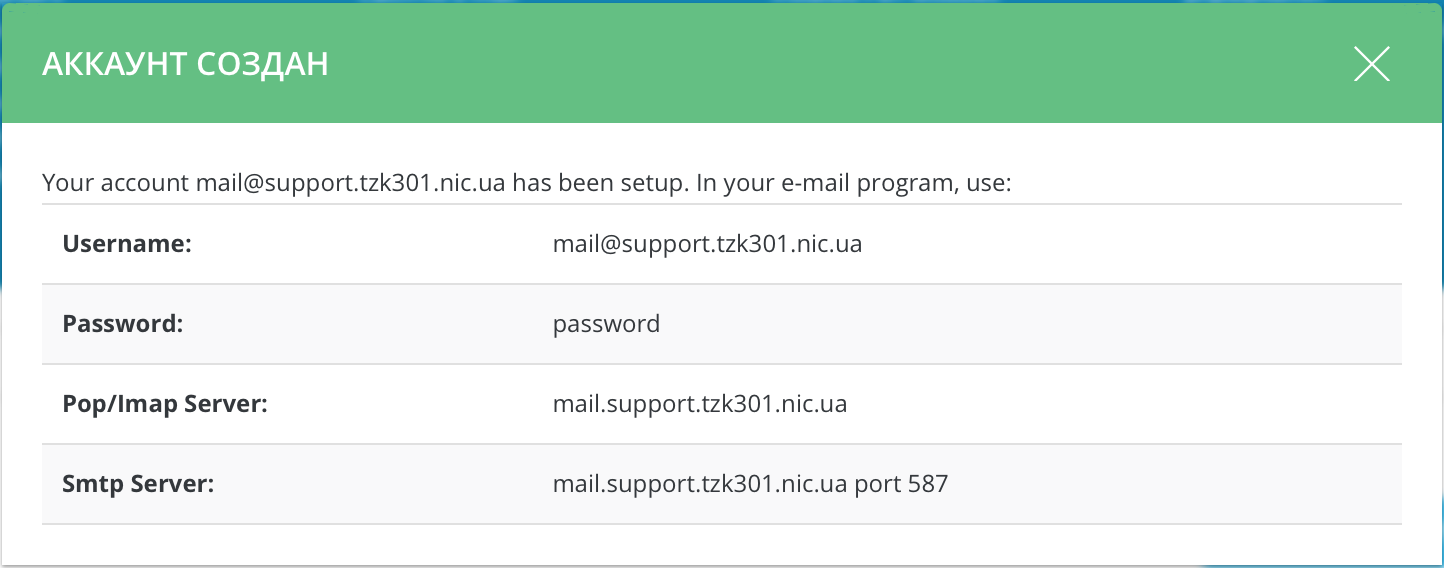Select the email address in the intro sentence

click(x=350, y=184)
